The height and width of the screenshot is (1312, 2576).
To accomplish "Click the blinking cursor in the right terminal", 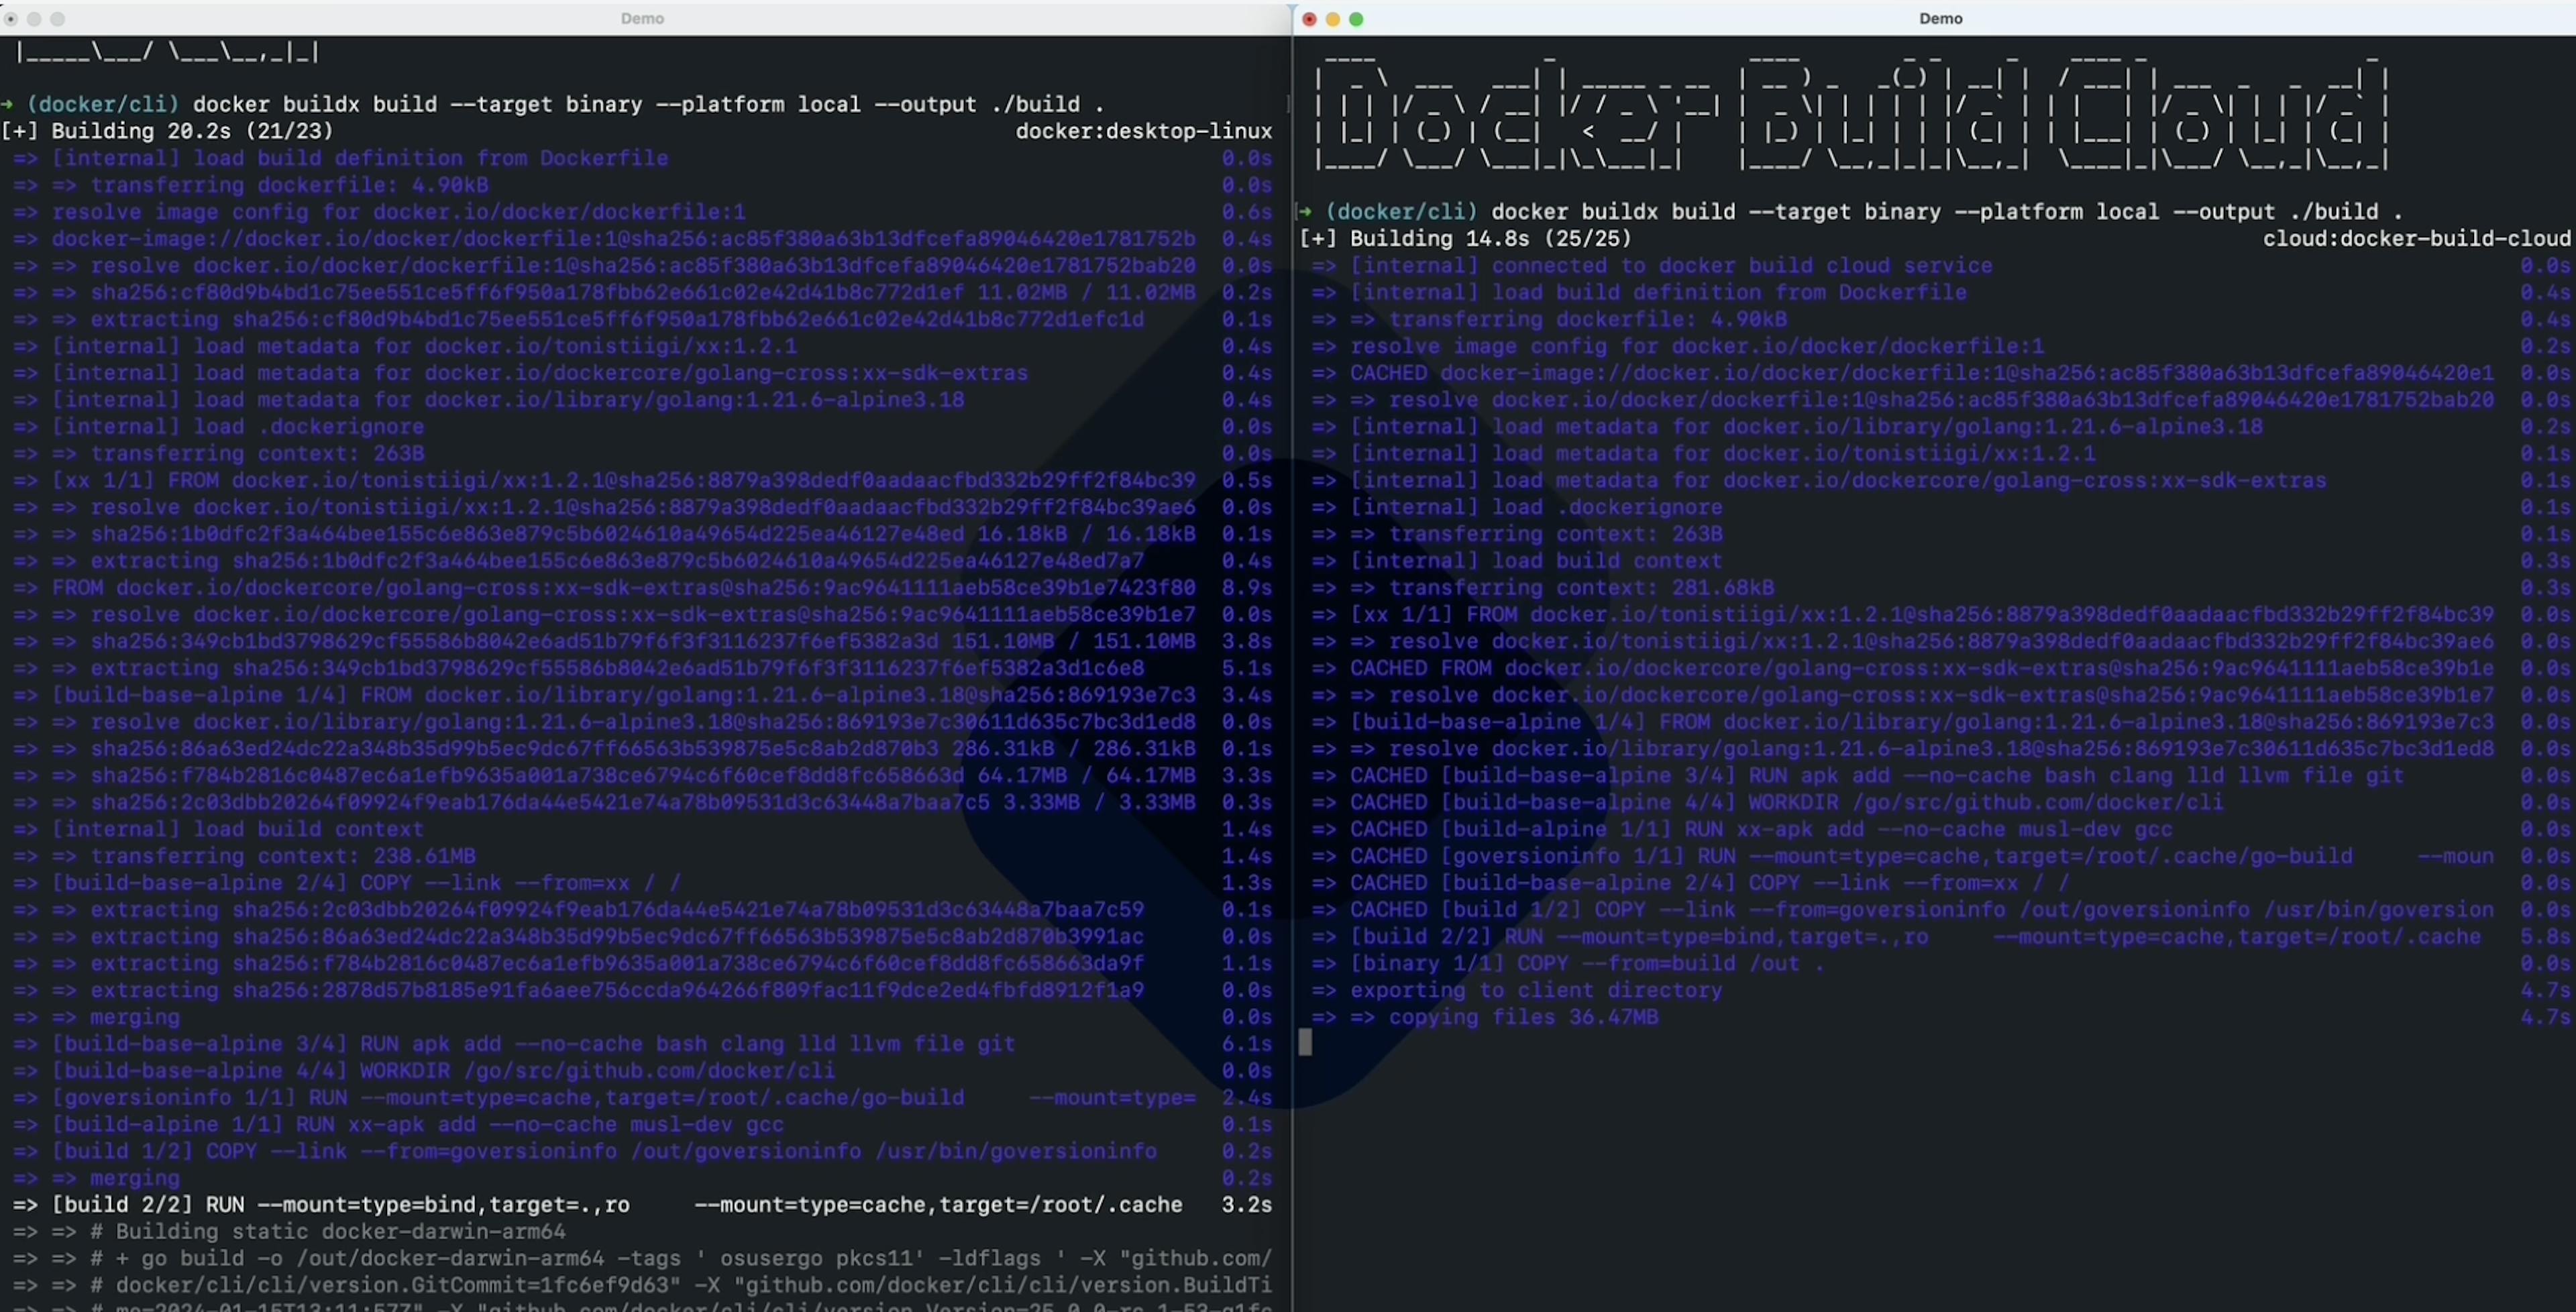I will click(1306, 1043).
